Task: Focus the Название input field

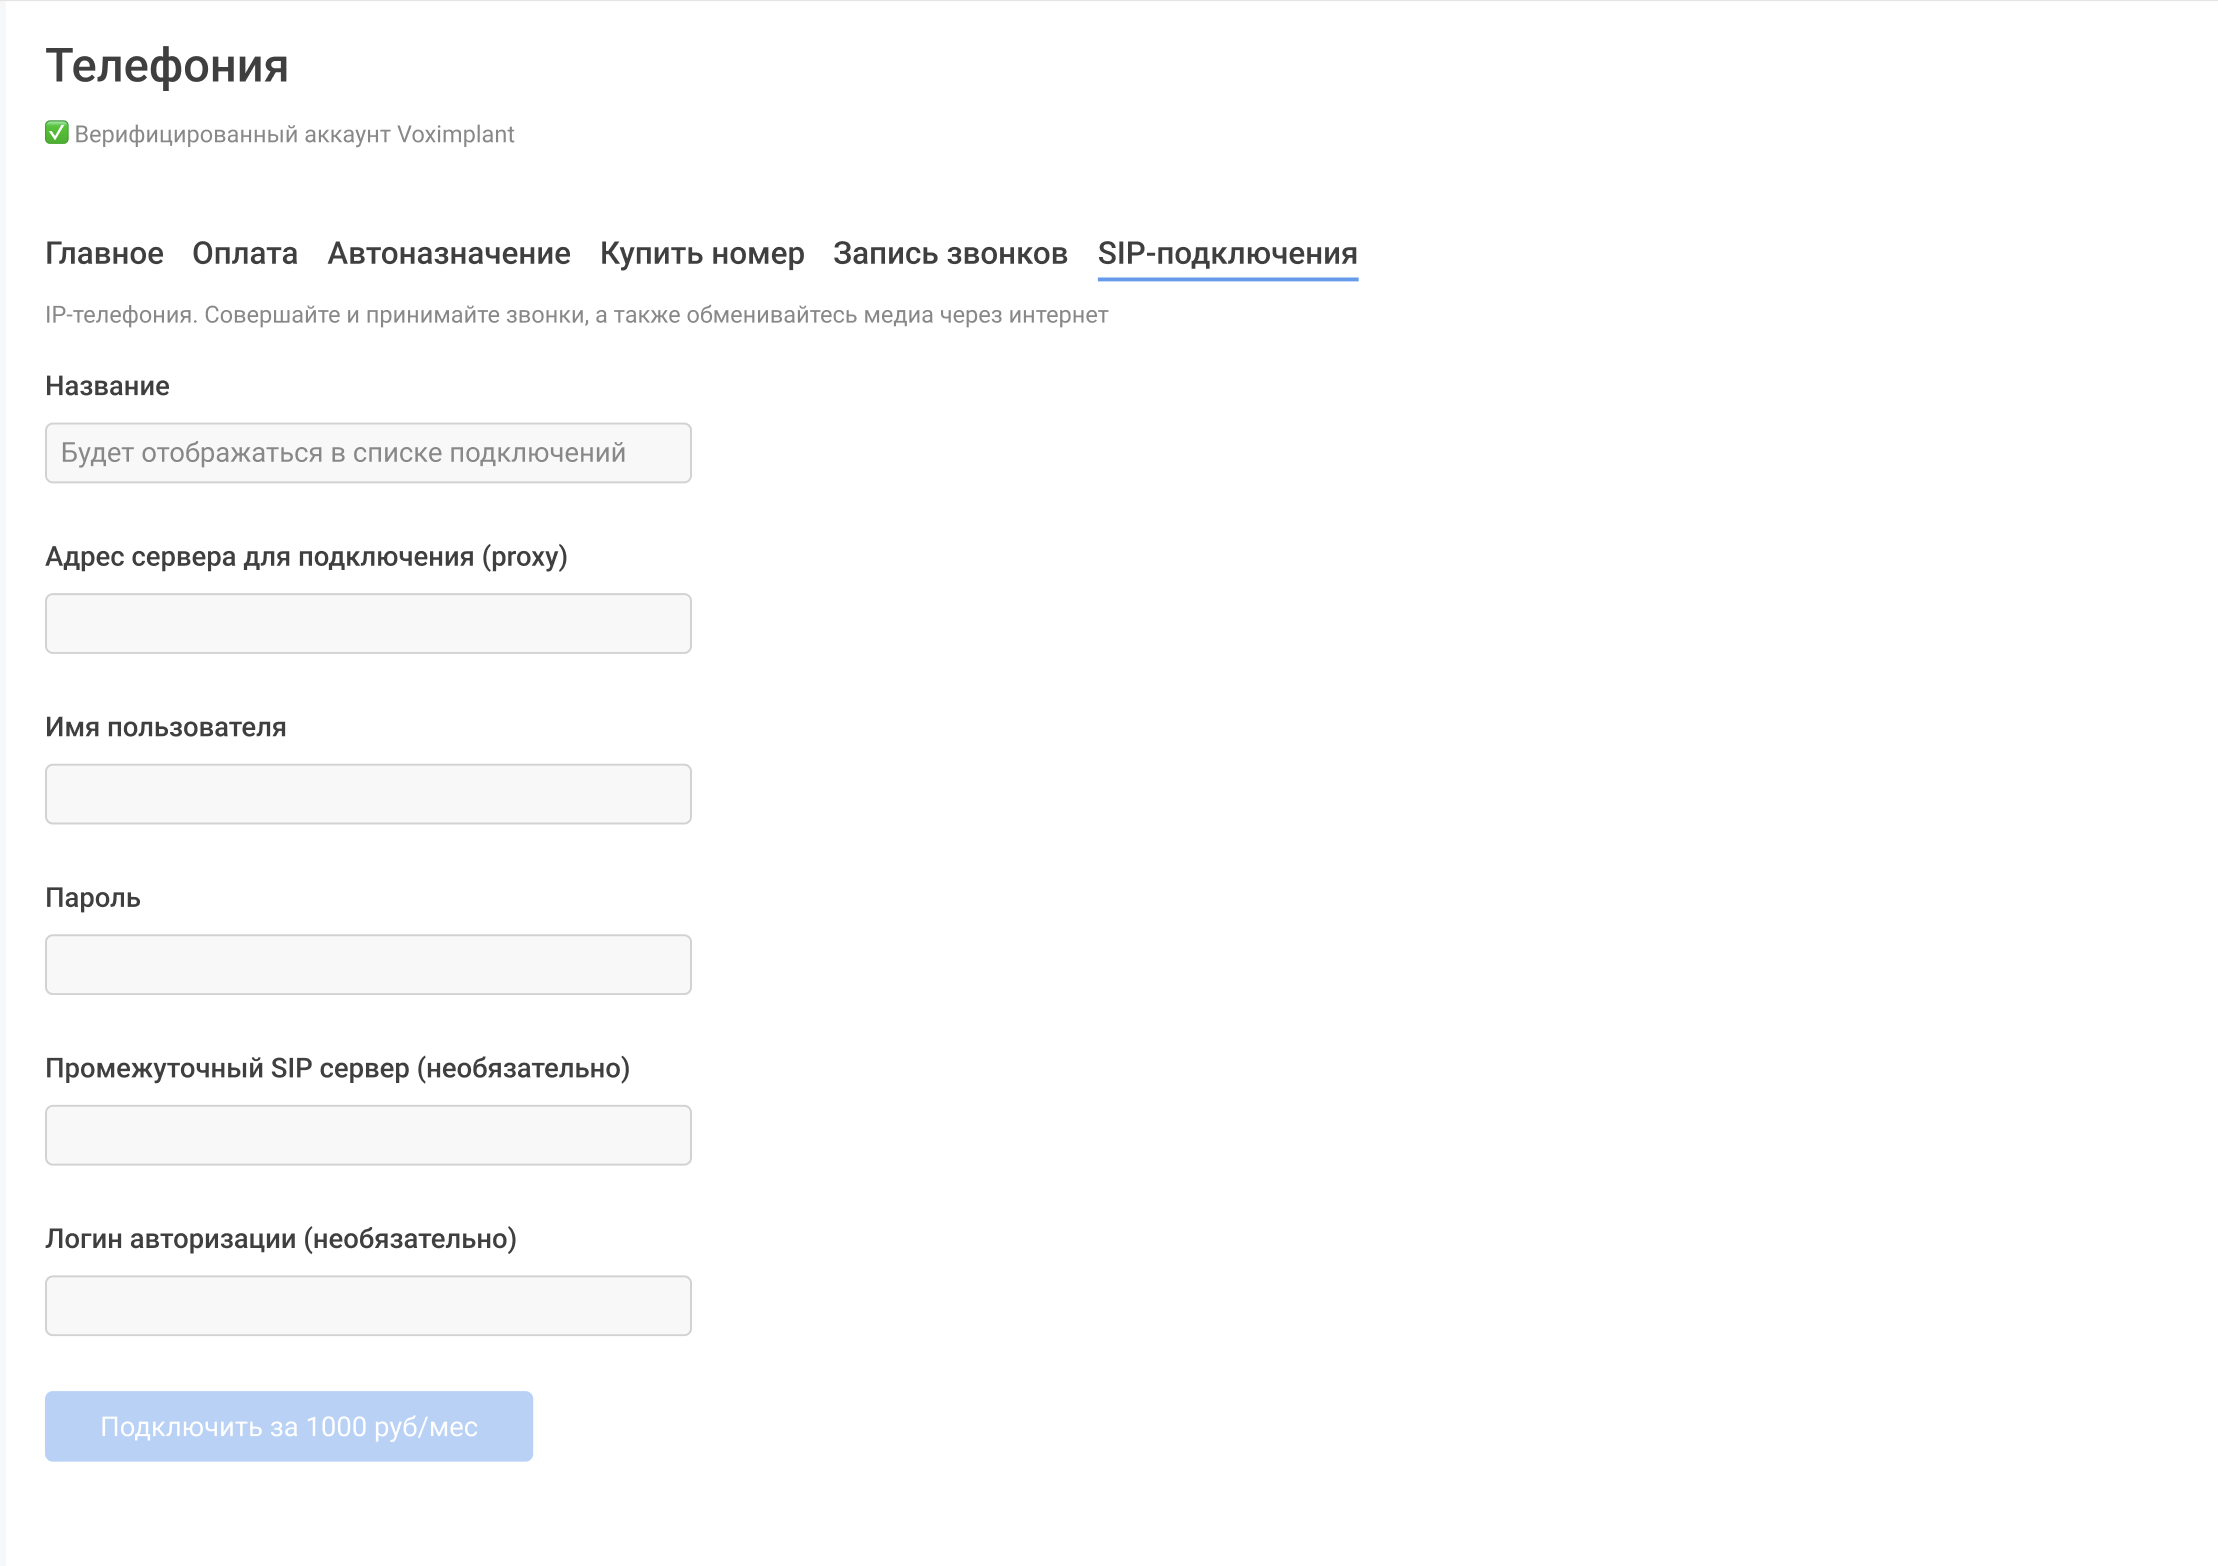Action: point(368,453)
